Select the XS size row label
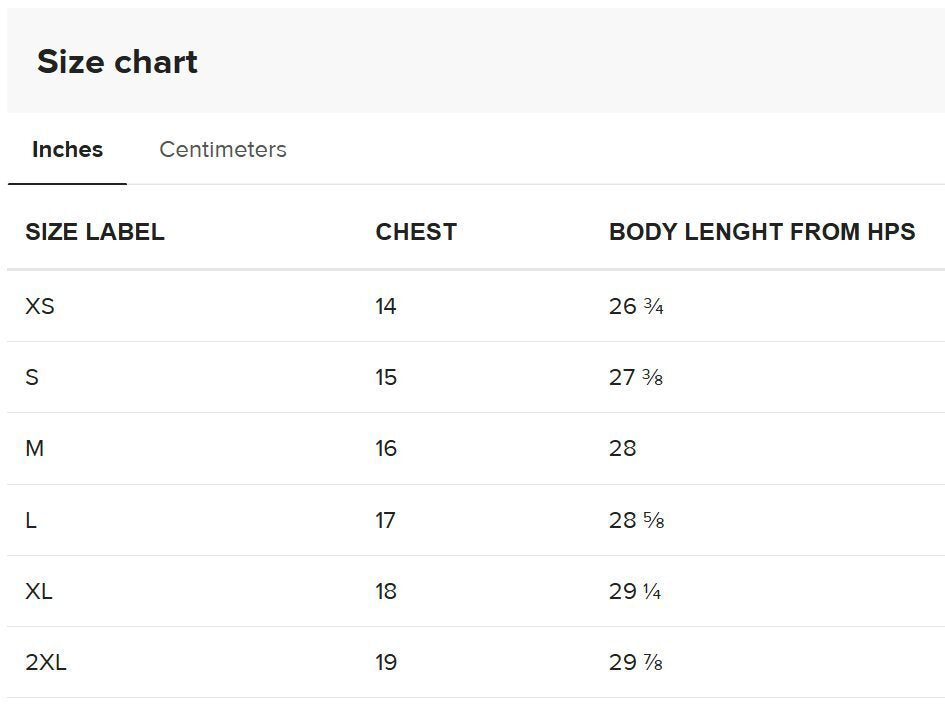945x706 pixels. coord(40,306)
